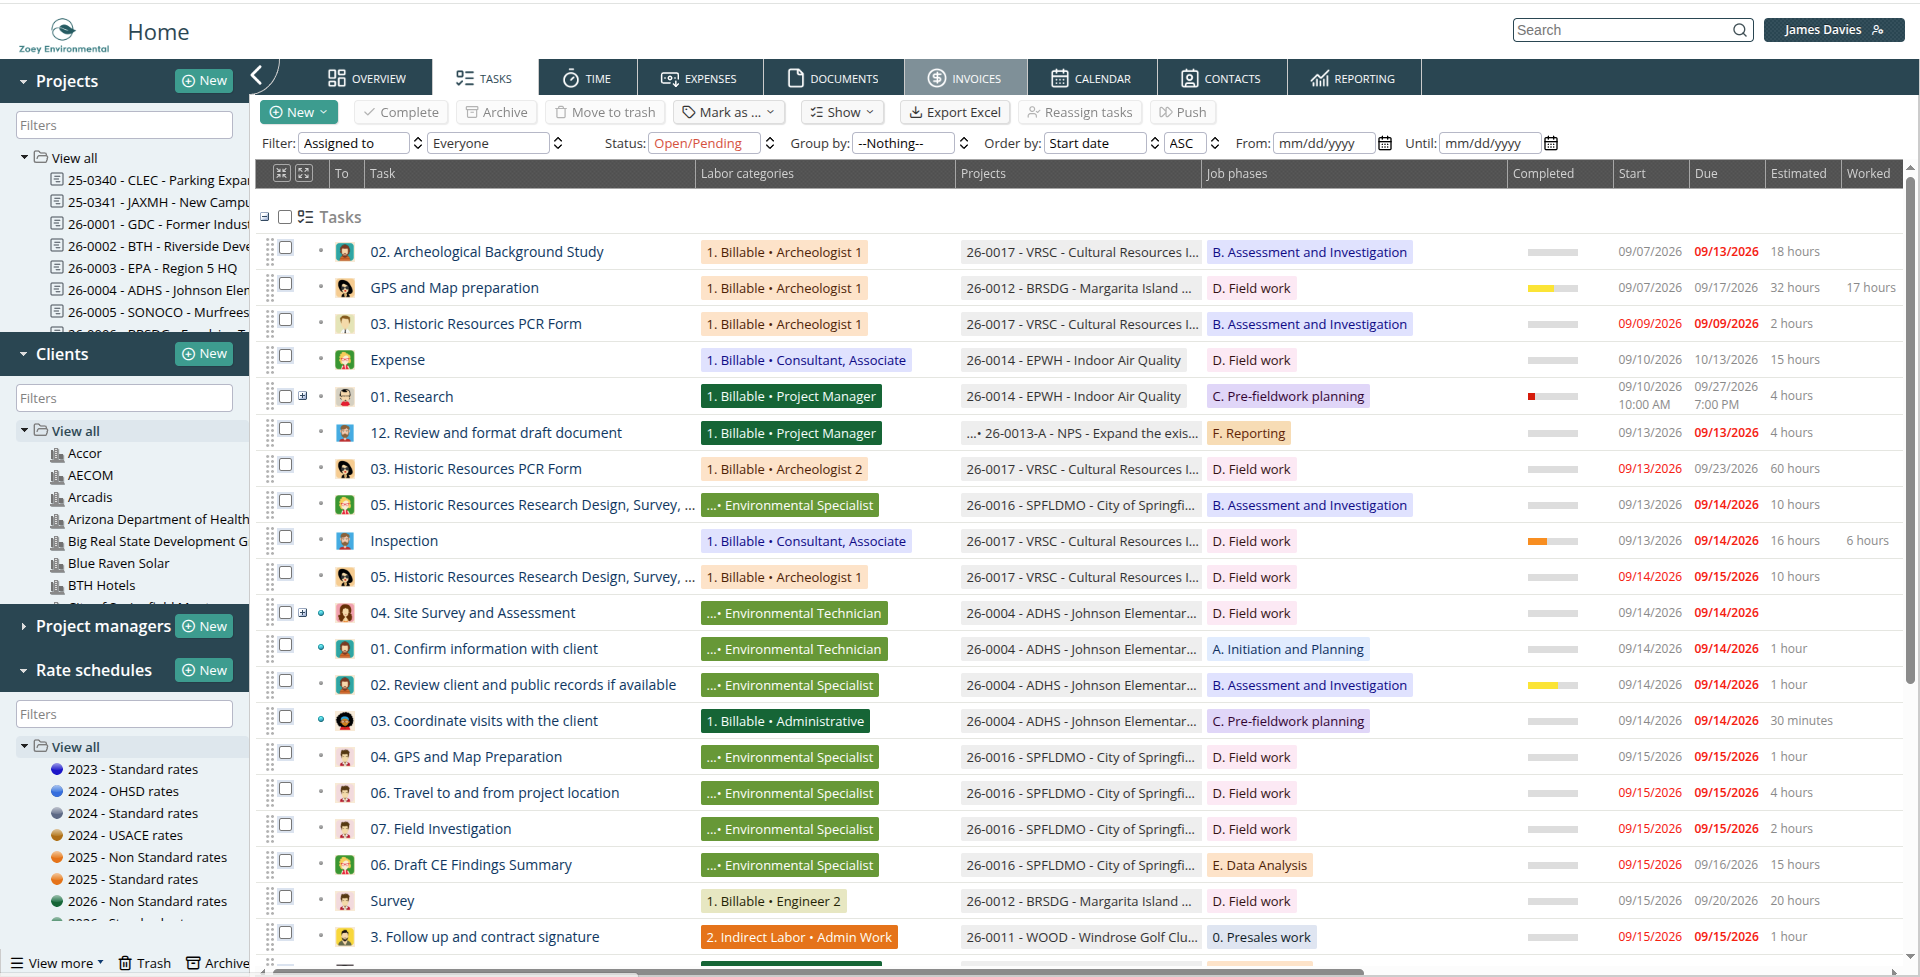Screen dimensions: 1920x977
Task: Select all with the Tasks group checkbox
Action: (x=285, y=217)
